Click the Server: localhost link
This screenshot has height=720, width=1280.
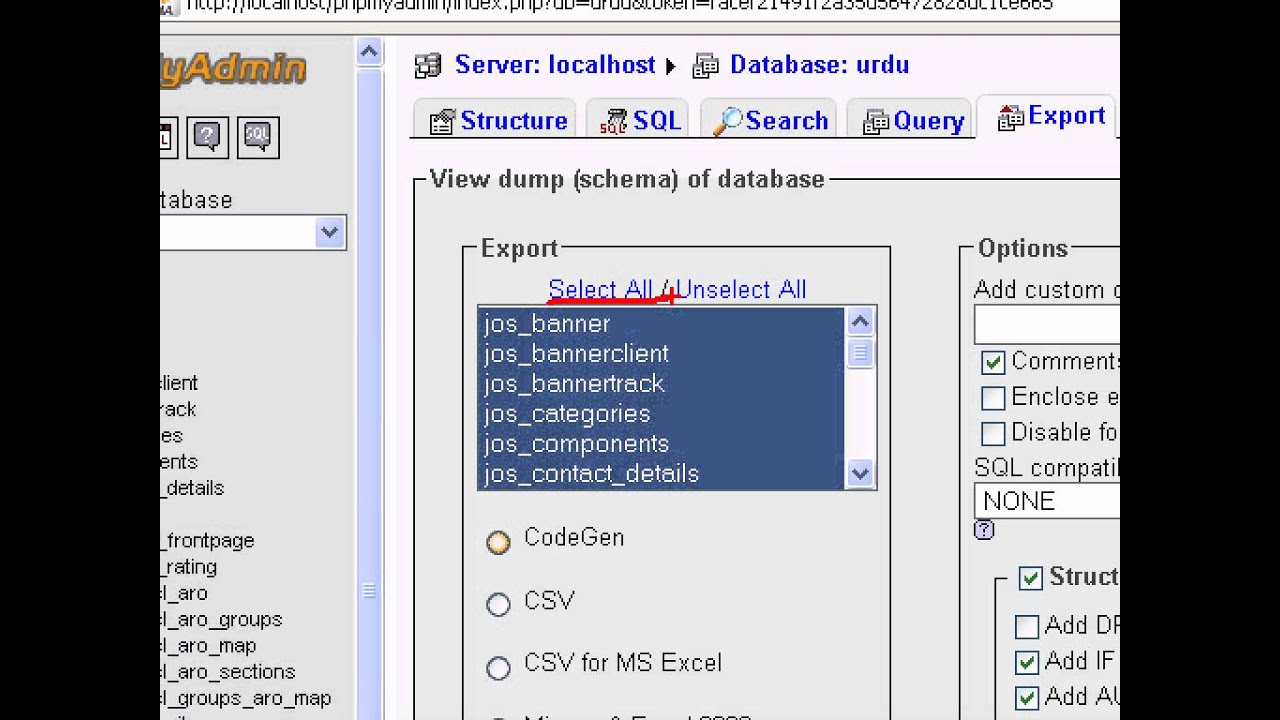(x=555, y=65)
